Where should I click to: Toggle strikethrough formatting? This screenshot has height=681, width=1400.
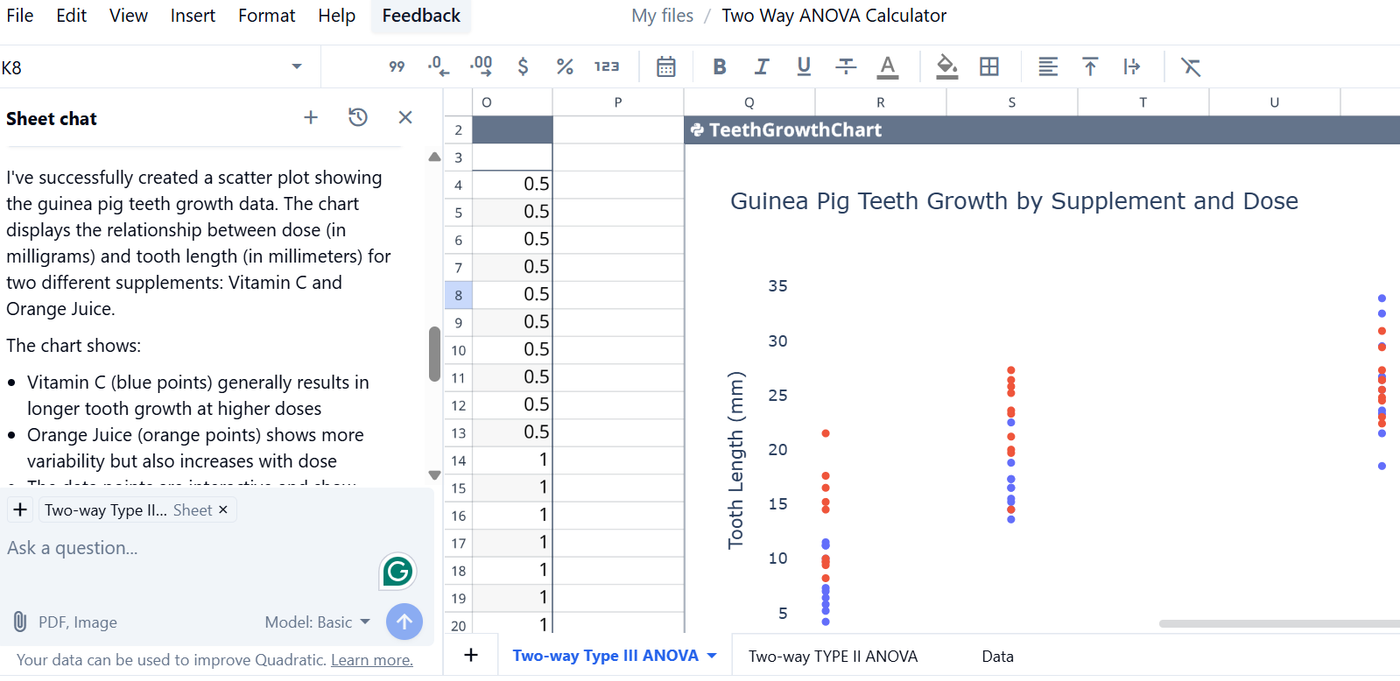[846, 67]
